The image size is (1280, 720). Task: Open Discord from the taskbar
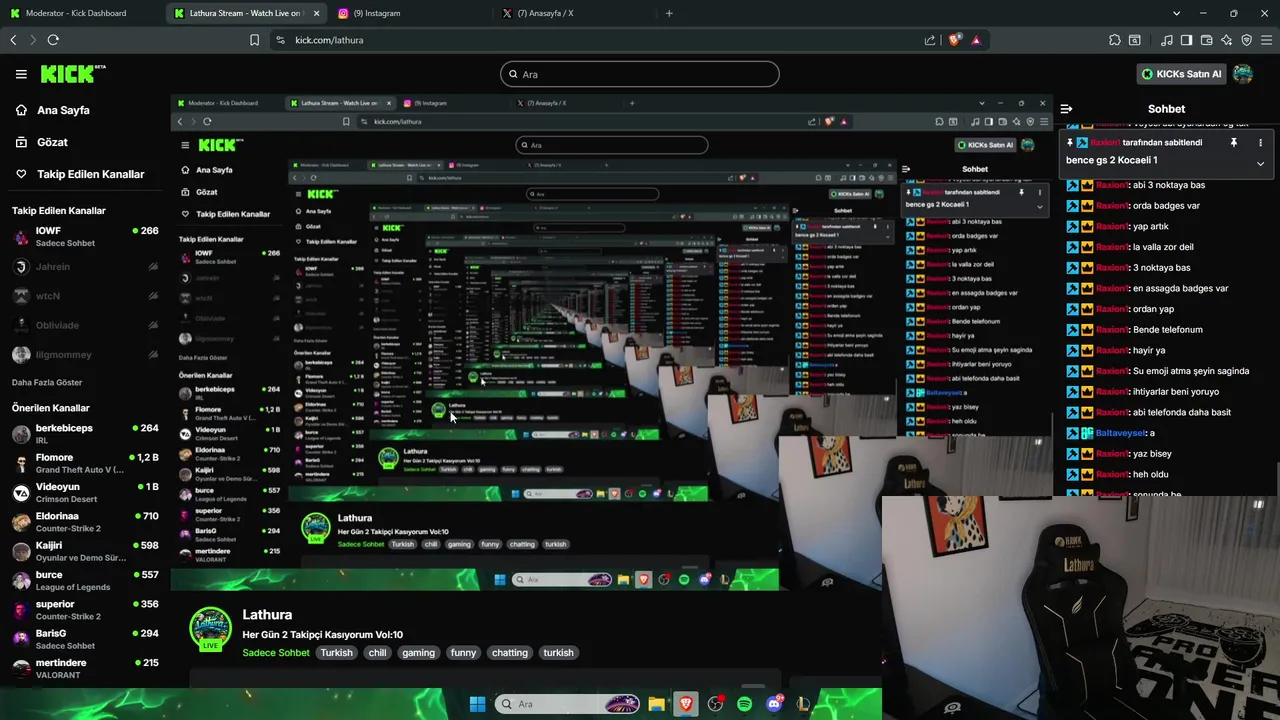(x=774, y=704)
